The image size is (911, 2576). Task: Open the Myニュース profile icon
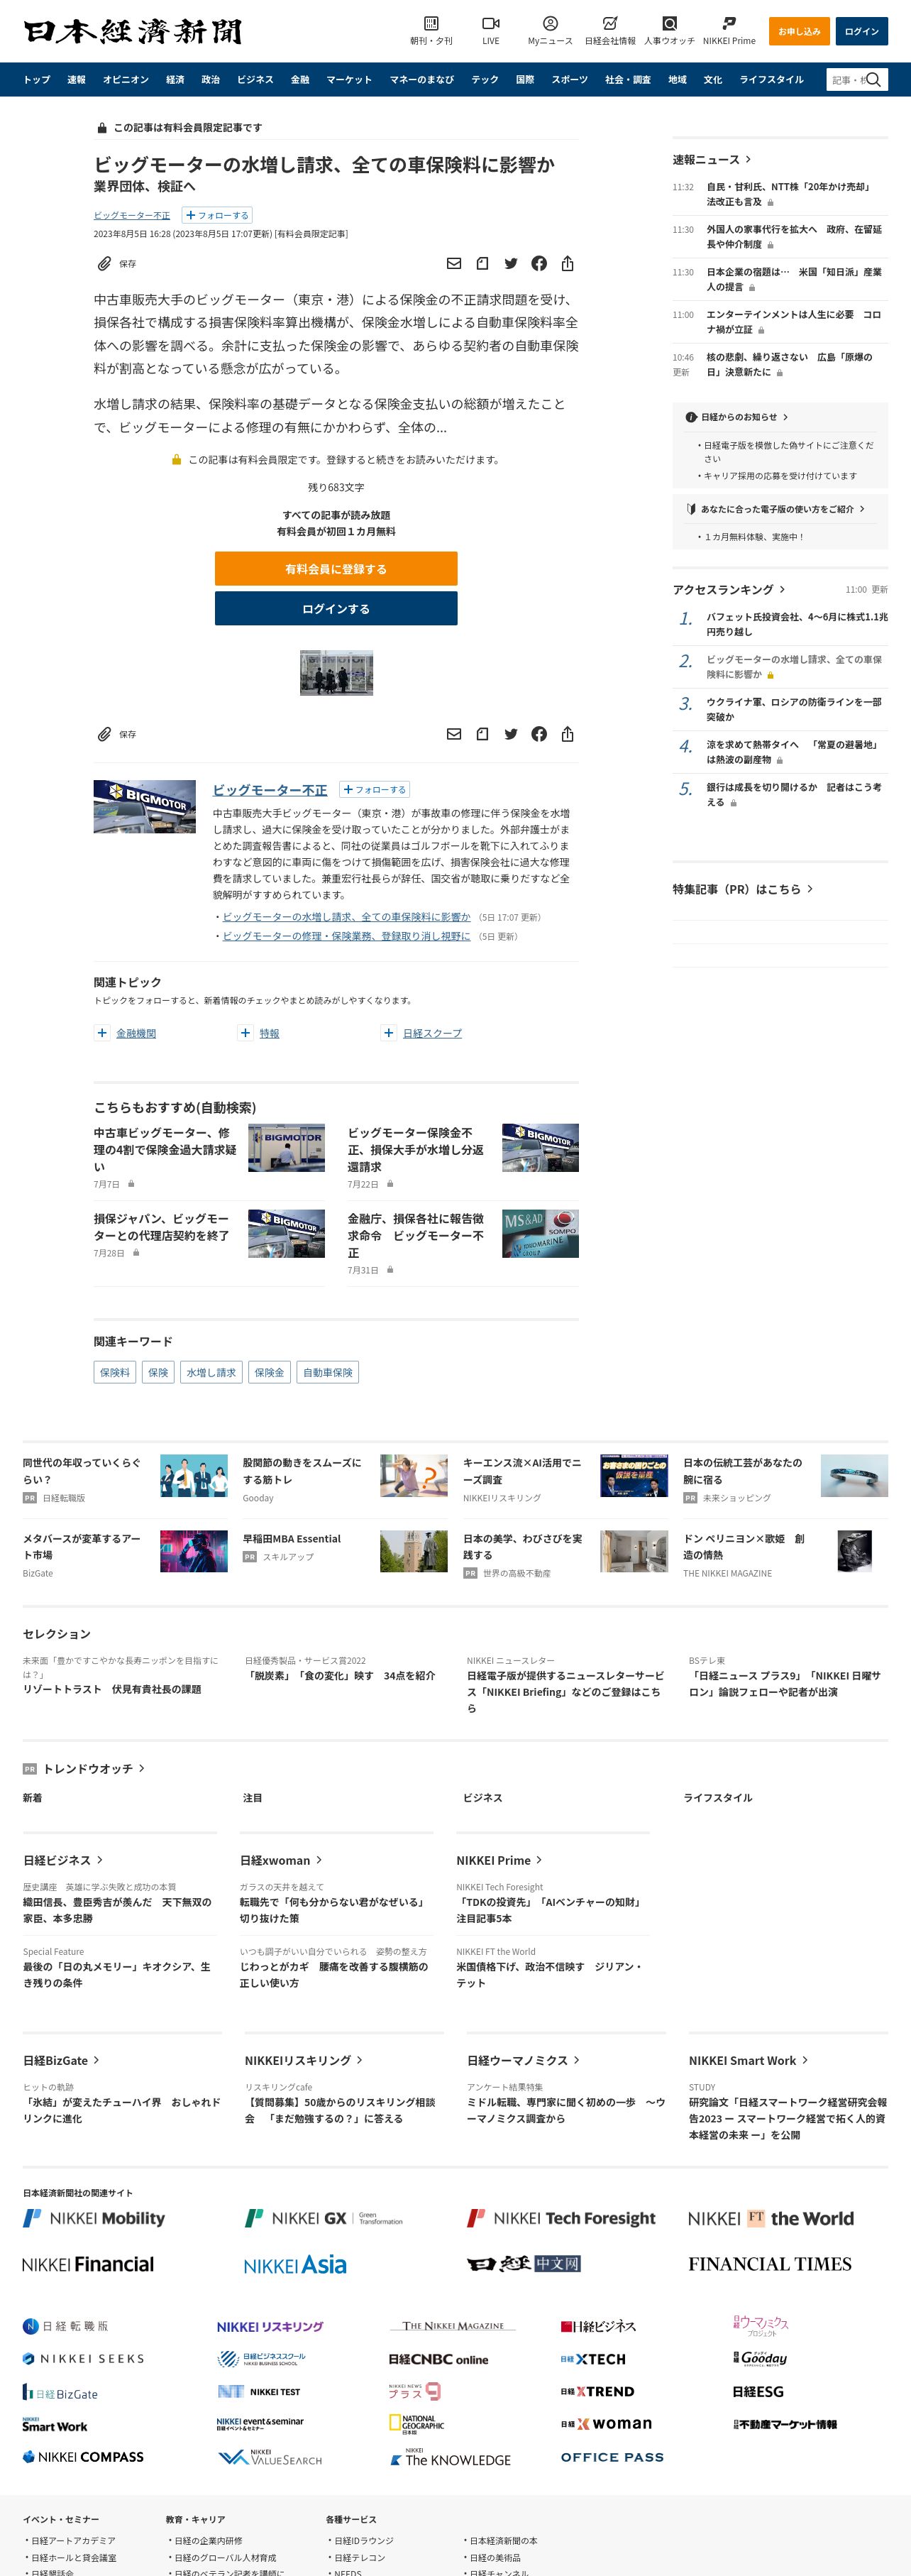point(550,23)
